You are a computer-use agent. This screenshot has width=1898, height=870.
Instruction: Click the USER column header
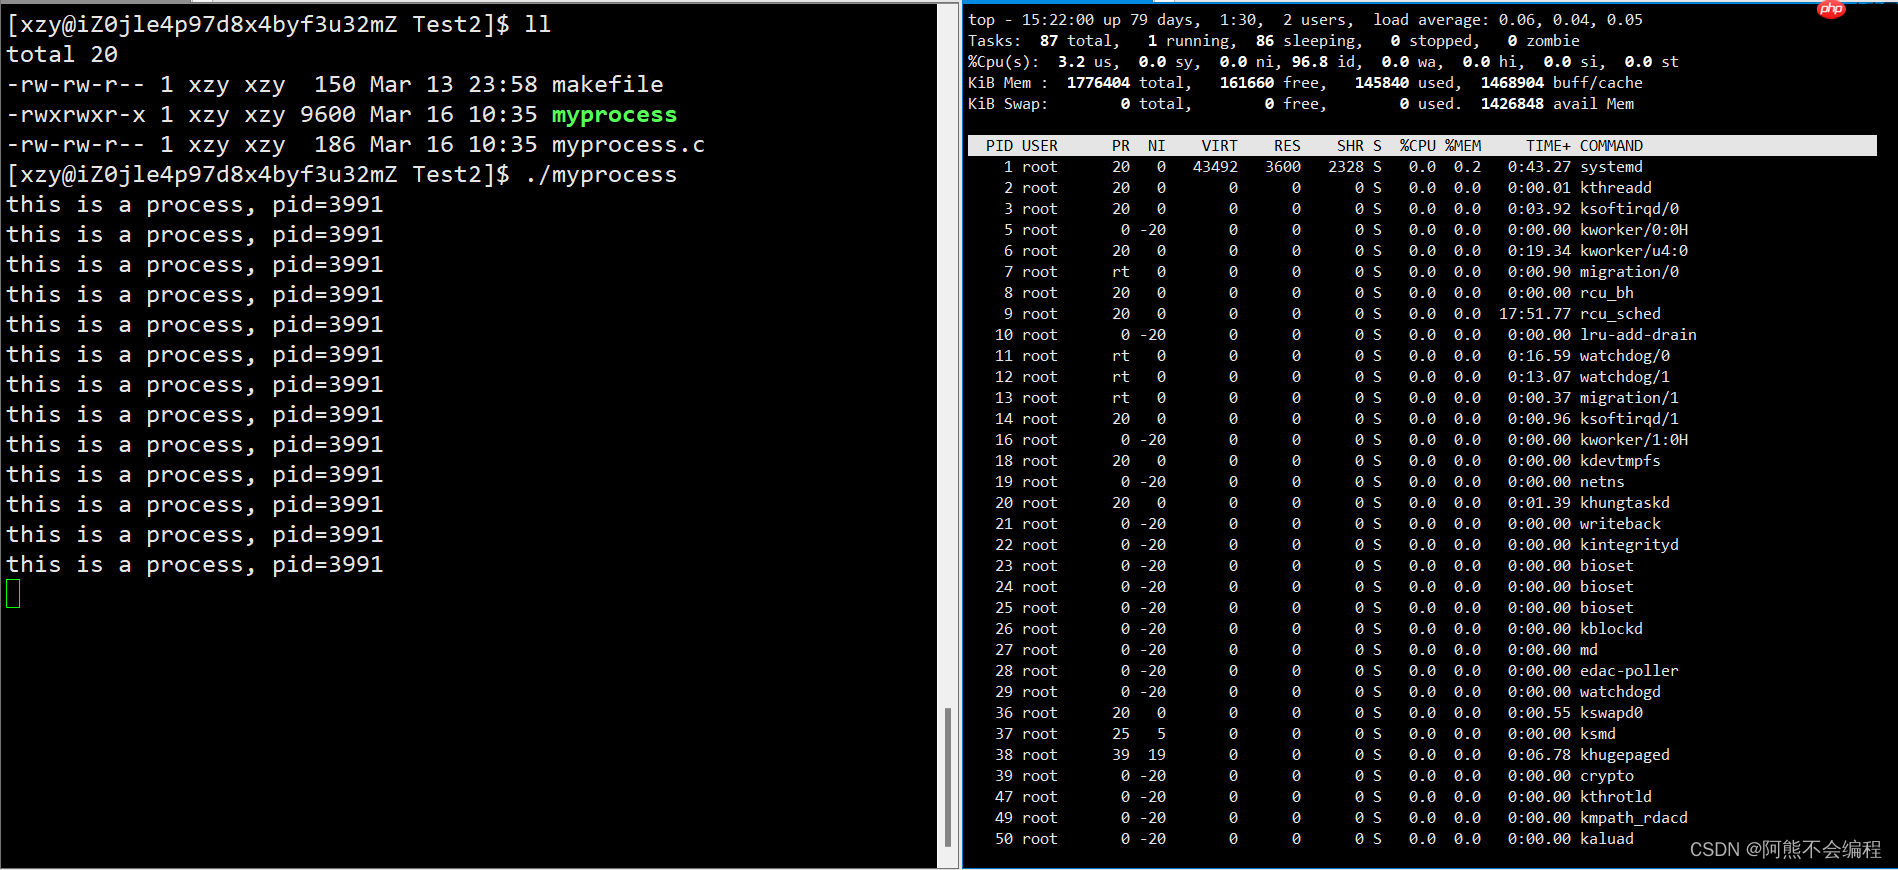pos(1039,146)
